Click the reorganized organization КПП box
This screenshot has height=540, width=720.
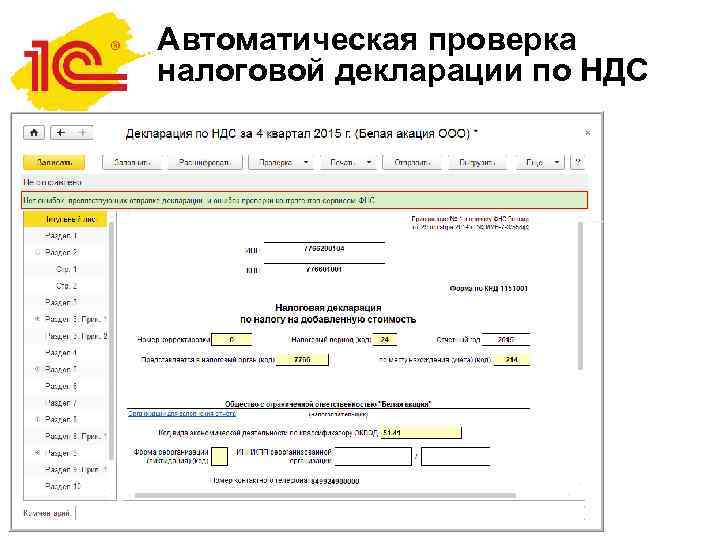(x=456, y=456)
